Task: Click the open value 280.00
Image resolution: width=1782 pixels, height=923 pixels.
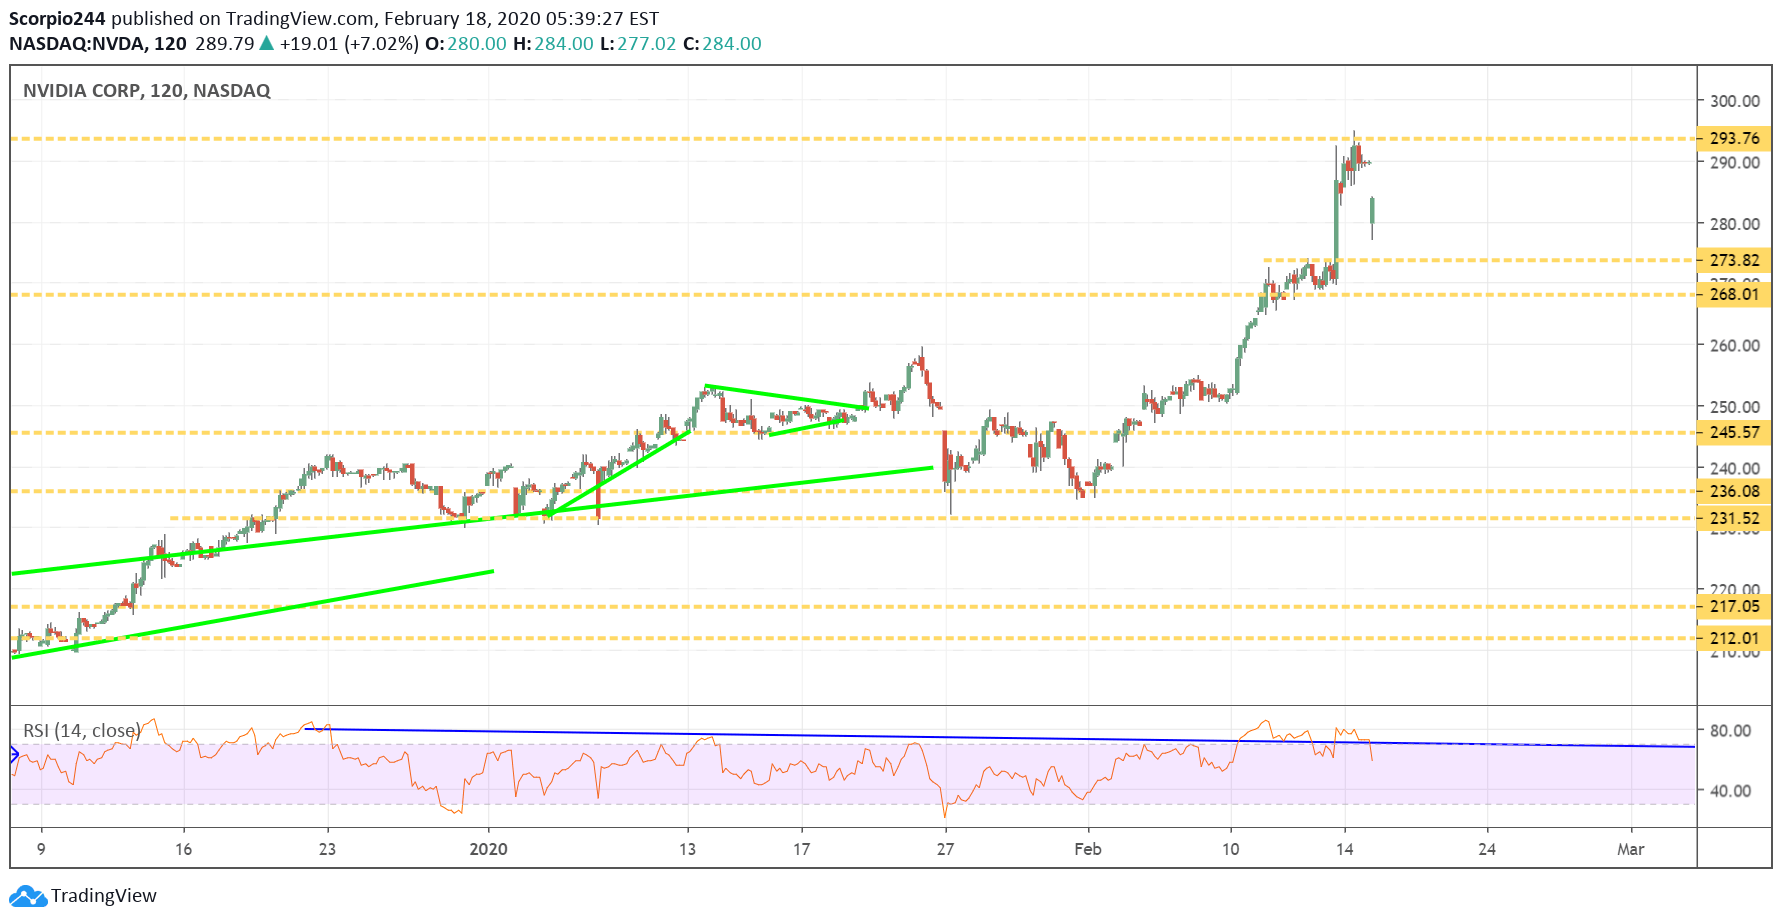Action: [477, 44]
